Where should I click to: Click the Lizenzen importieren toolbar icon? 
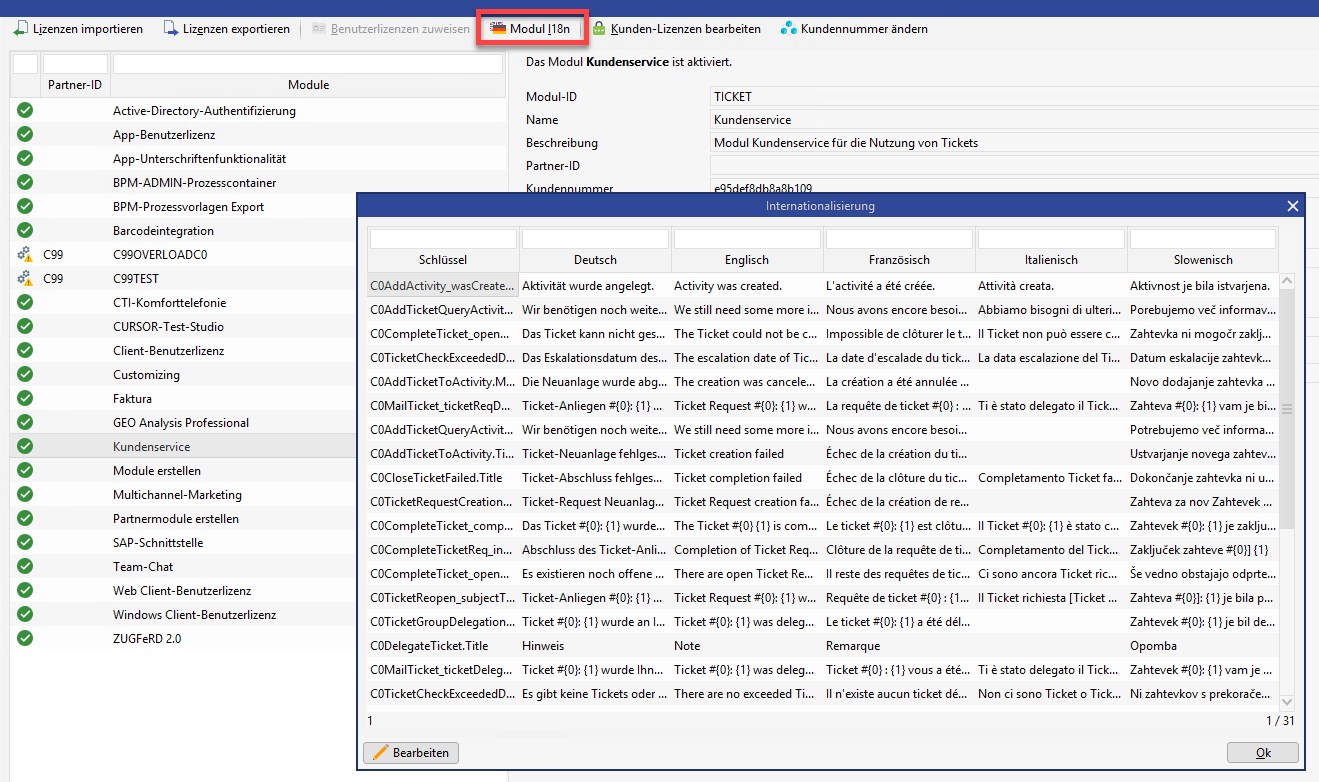[20, 29]
